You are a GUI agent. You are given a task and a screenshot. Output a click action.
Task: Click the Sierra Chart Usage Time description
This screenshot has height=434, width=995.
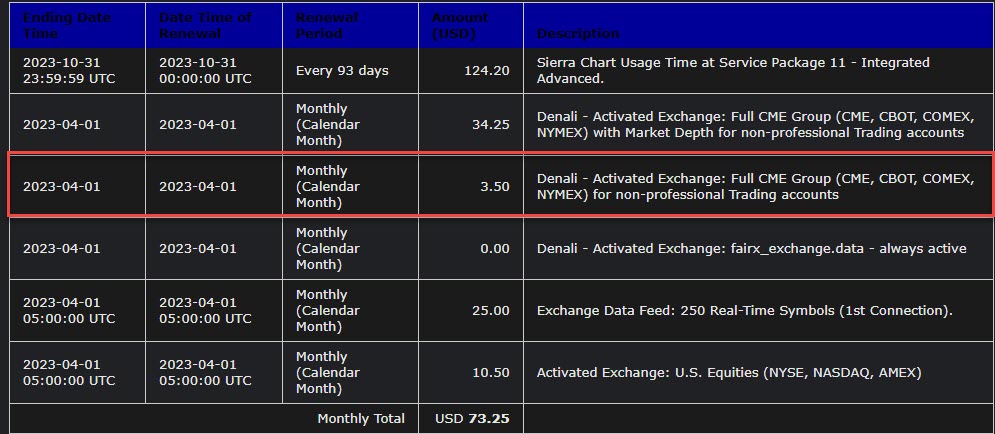pos(732,70)
